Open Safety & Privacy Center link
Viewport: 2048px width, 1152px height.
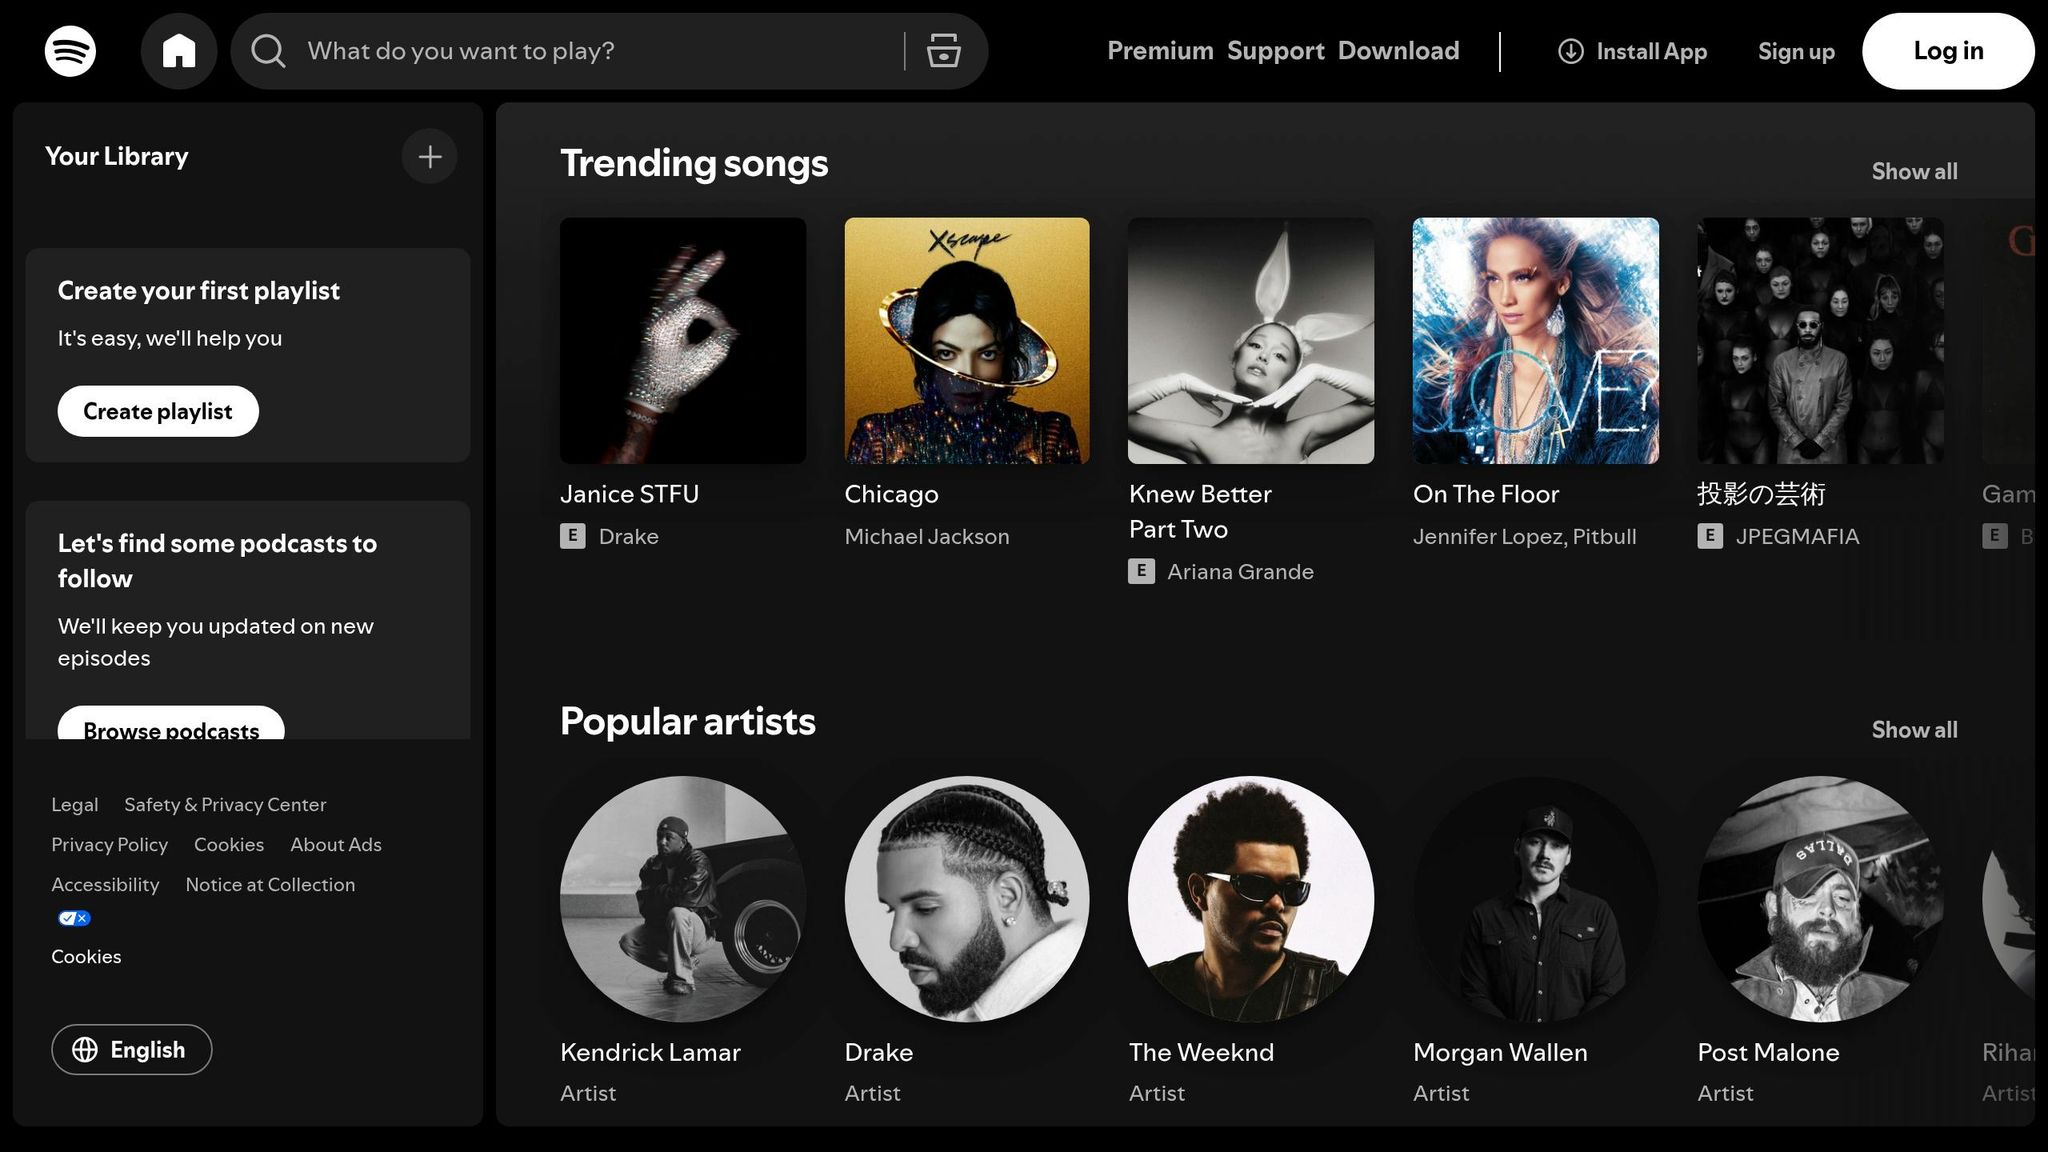(x=225, y=805)
